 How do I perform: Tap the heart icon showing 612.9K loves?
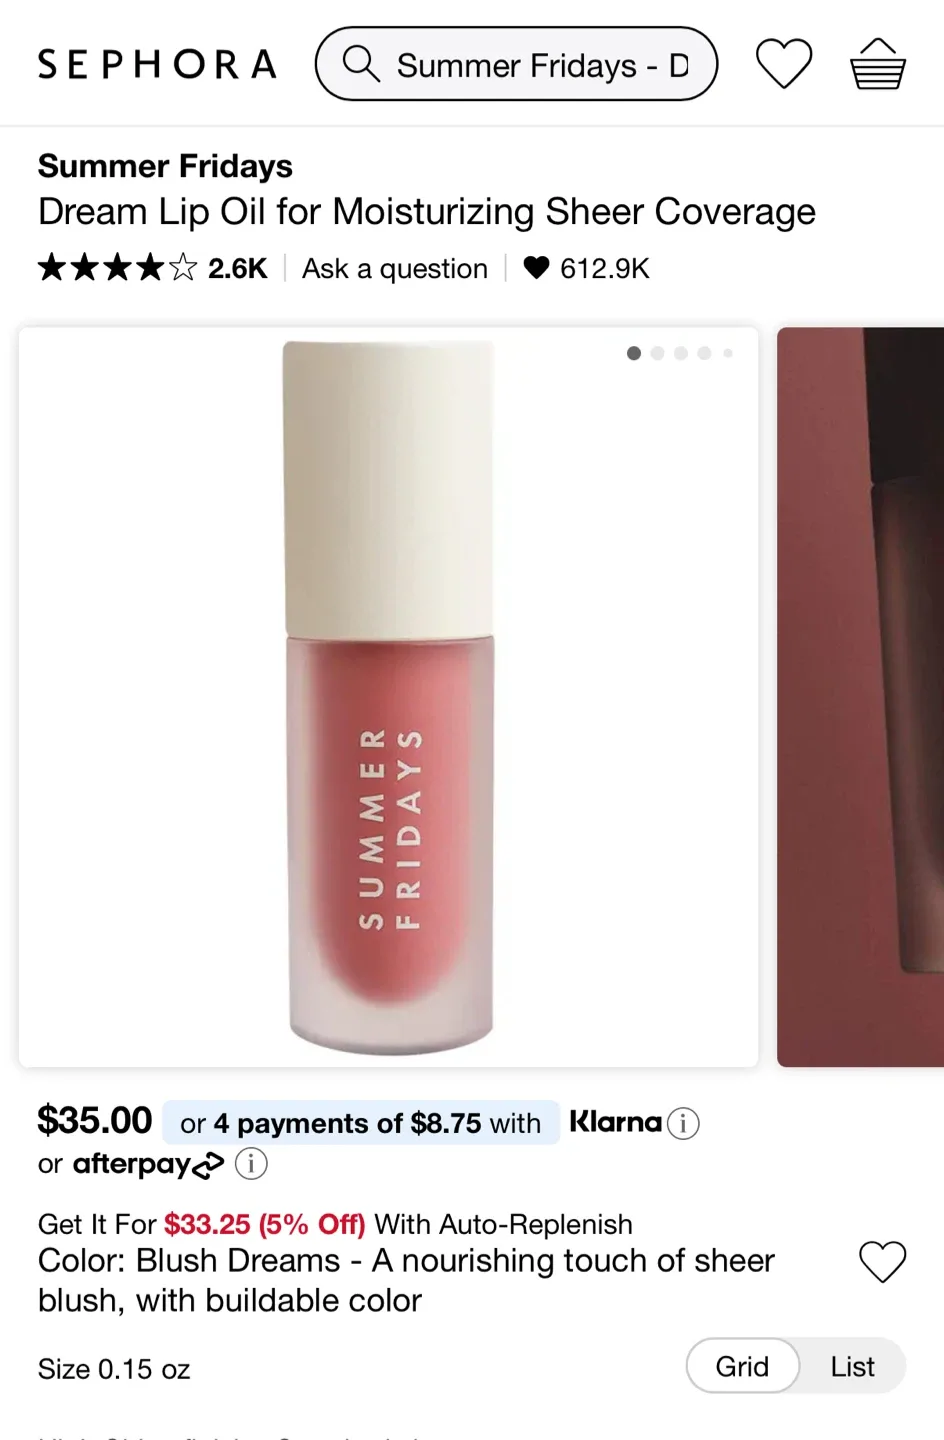538,268
